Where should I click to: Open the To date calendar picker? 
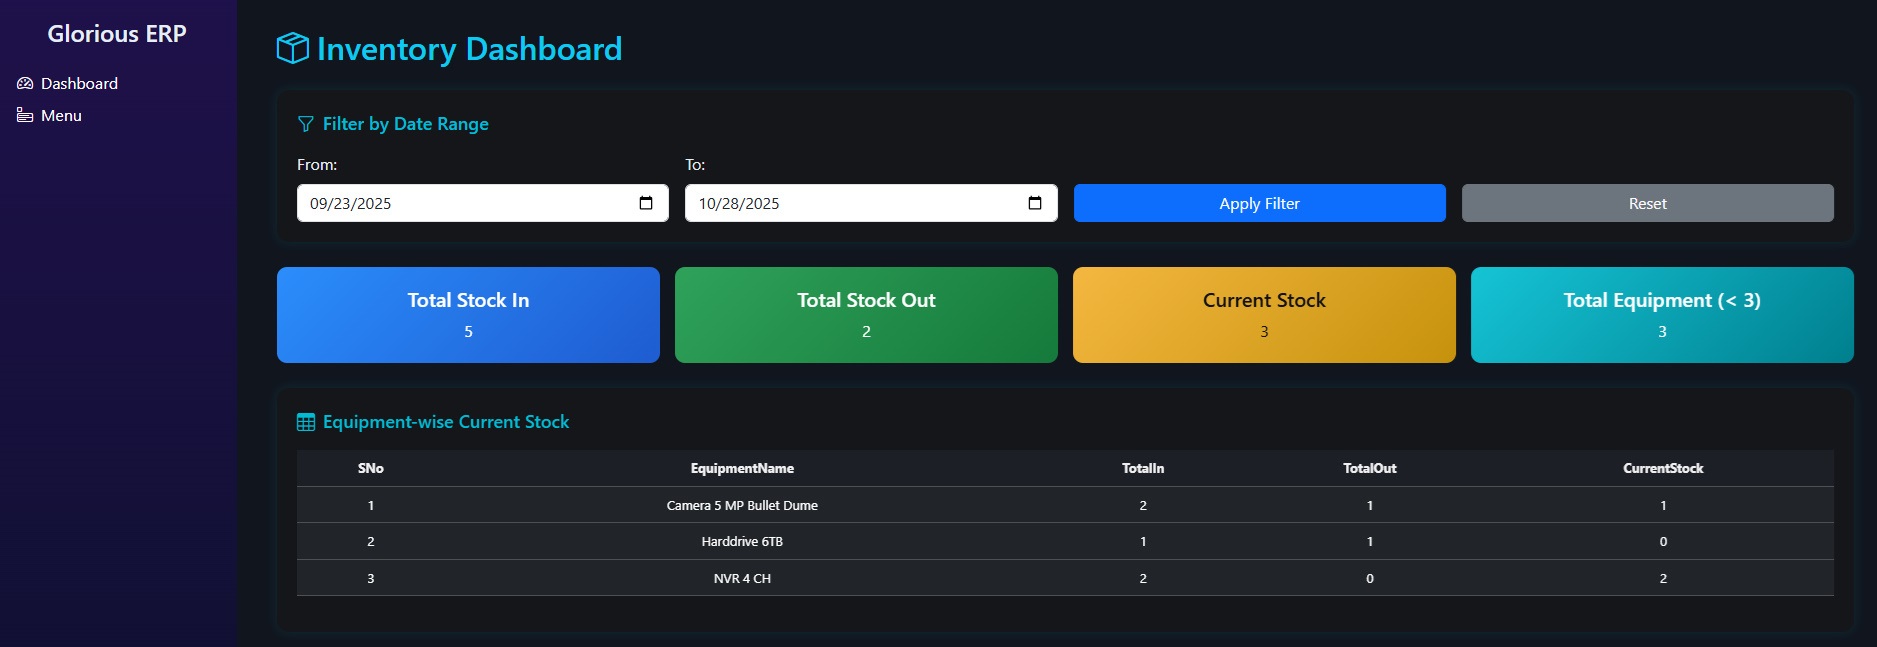click(x=1035, y=203)
